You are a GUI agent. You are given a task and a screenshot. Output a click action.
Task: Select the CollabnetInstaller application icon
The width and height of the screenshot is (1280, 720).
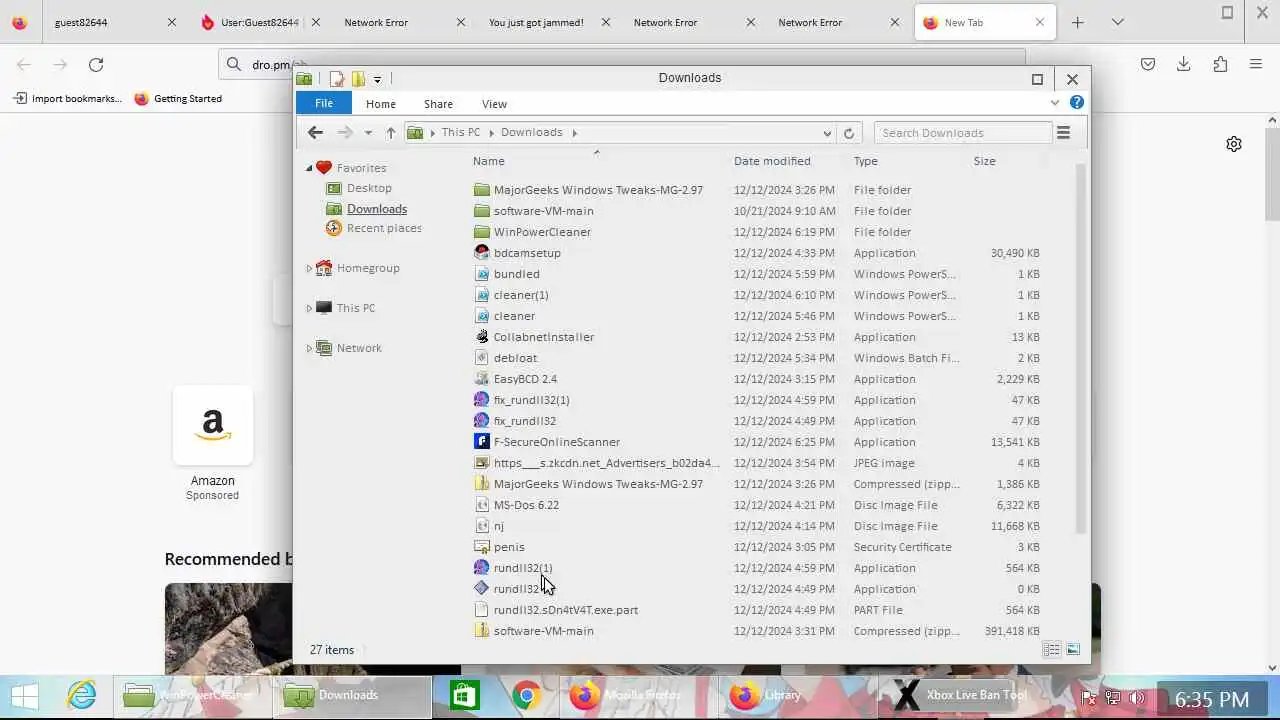pyautogui.click(x=482, y=337)
